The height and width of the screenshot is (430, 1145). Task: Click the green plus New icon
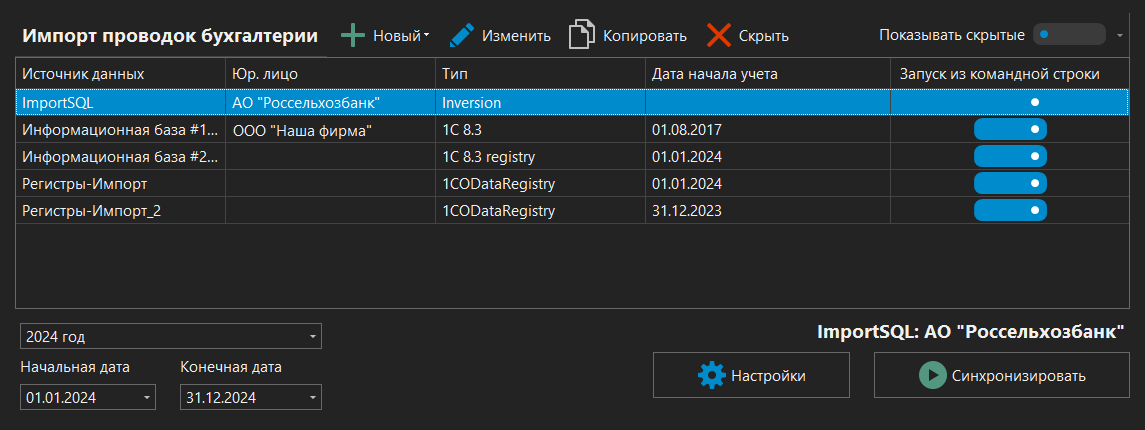pyautogui.click(x=353, y=35)
